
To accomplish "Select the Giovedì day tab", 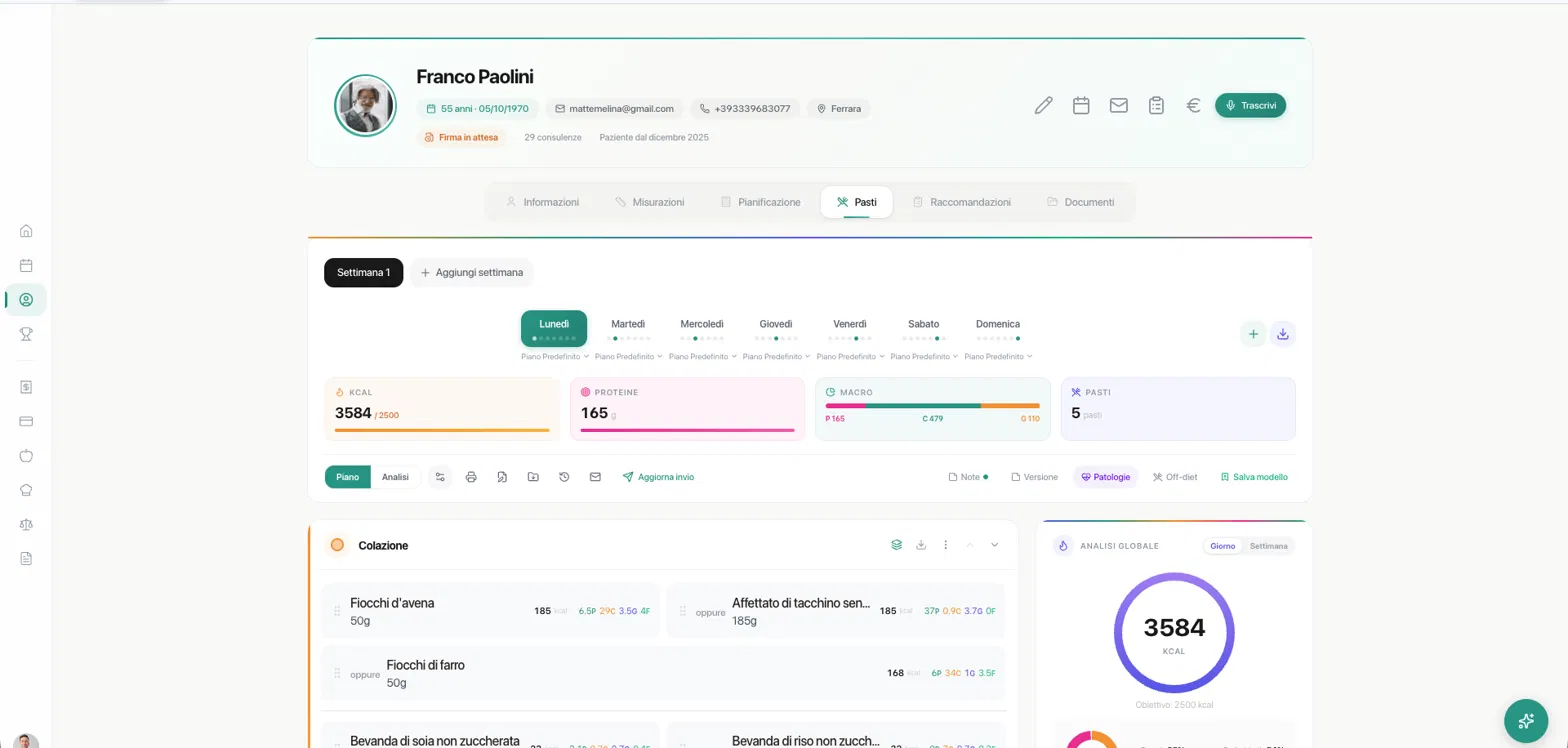I will click(x=776, y=328).
